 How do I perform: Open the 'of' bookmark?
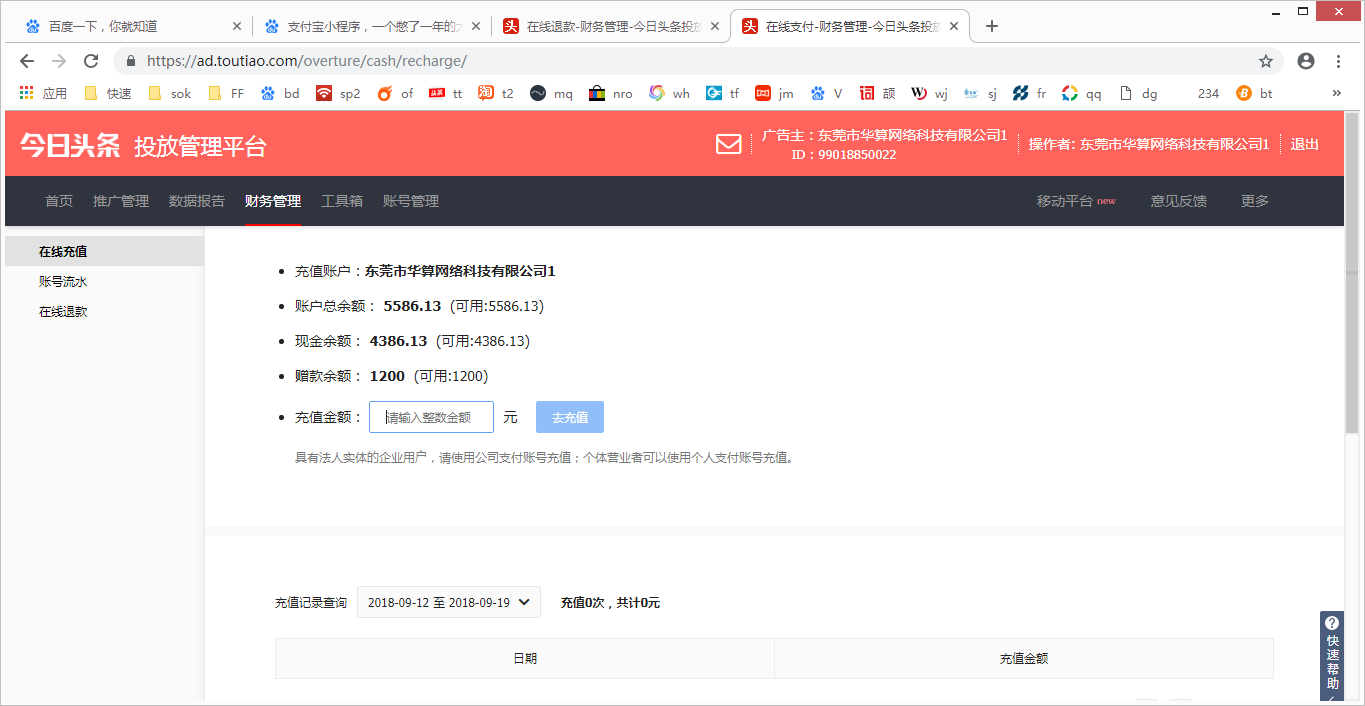pos(395,93)
